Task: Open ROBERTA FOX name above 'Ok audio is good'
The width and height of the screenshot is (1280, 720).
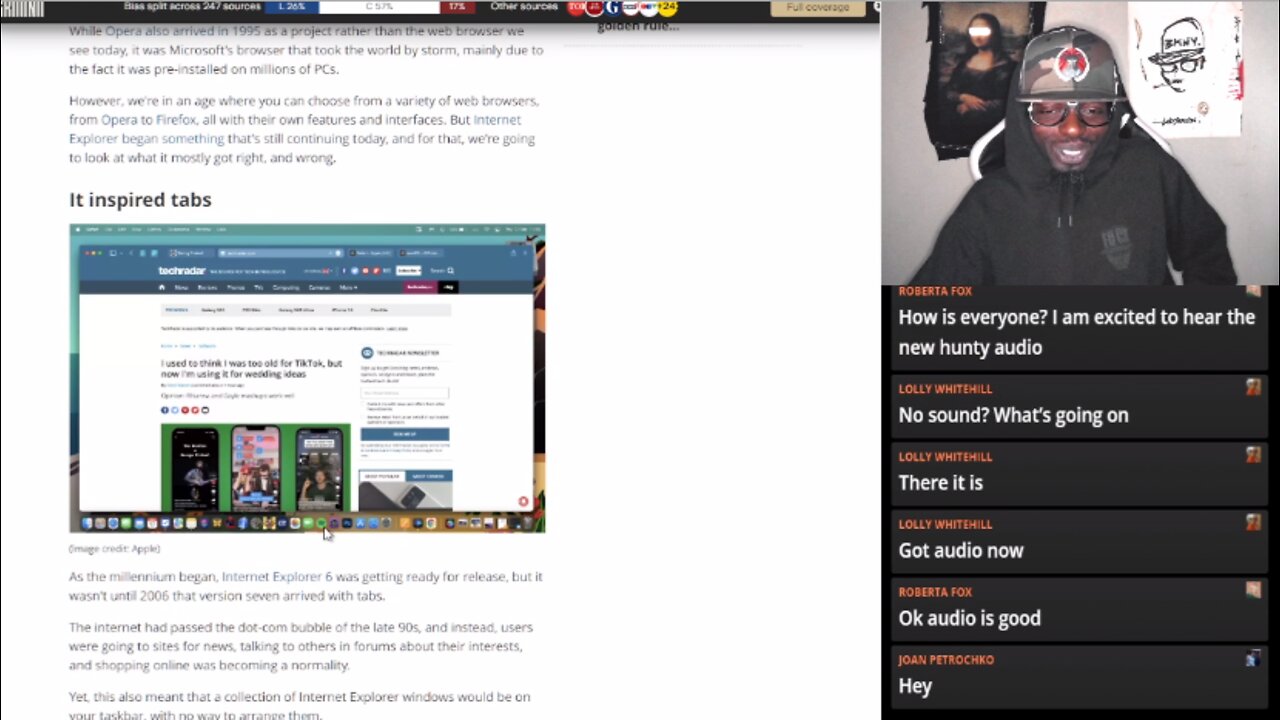Action: 935,592
